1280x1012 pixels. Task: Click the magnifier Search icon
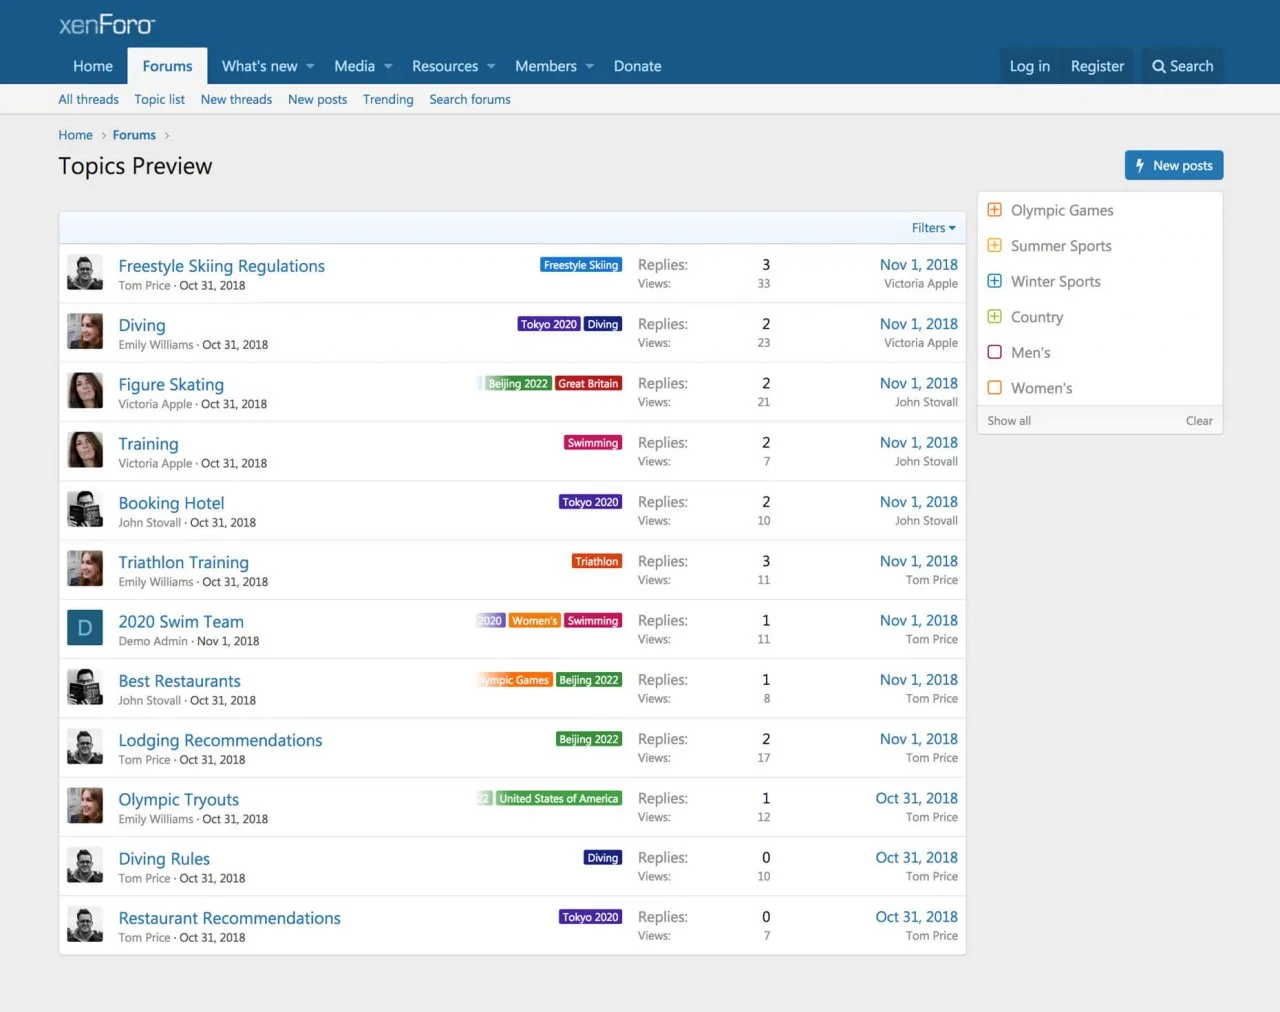1158,67
